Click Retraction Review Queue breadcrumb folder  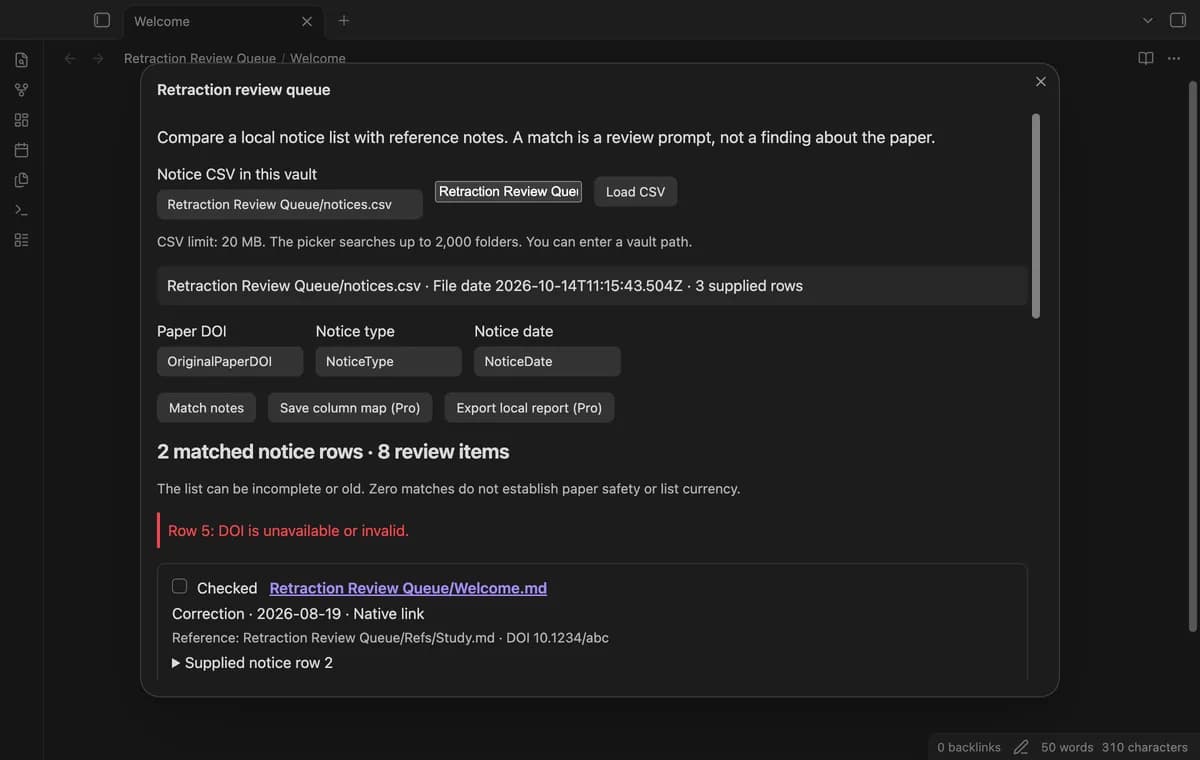pyautogui.click(x=199, y=58)
